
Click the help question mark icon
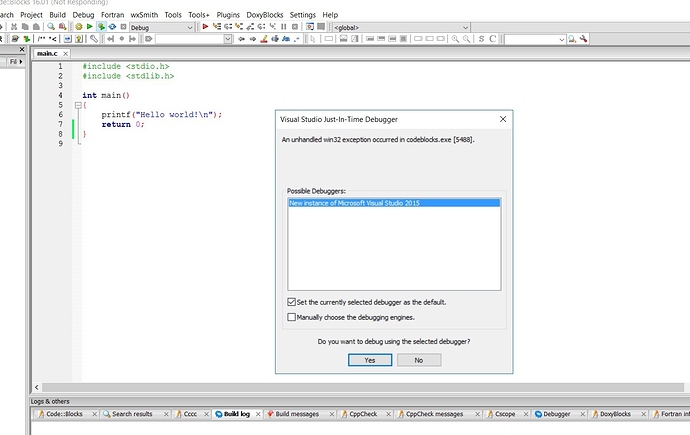pyautogui.click(x=79, y=39)
